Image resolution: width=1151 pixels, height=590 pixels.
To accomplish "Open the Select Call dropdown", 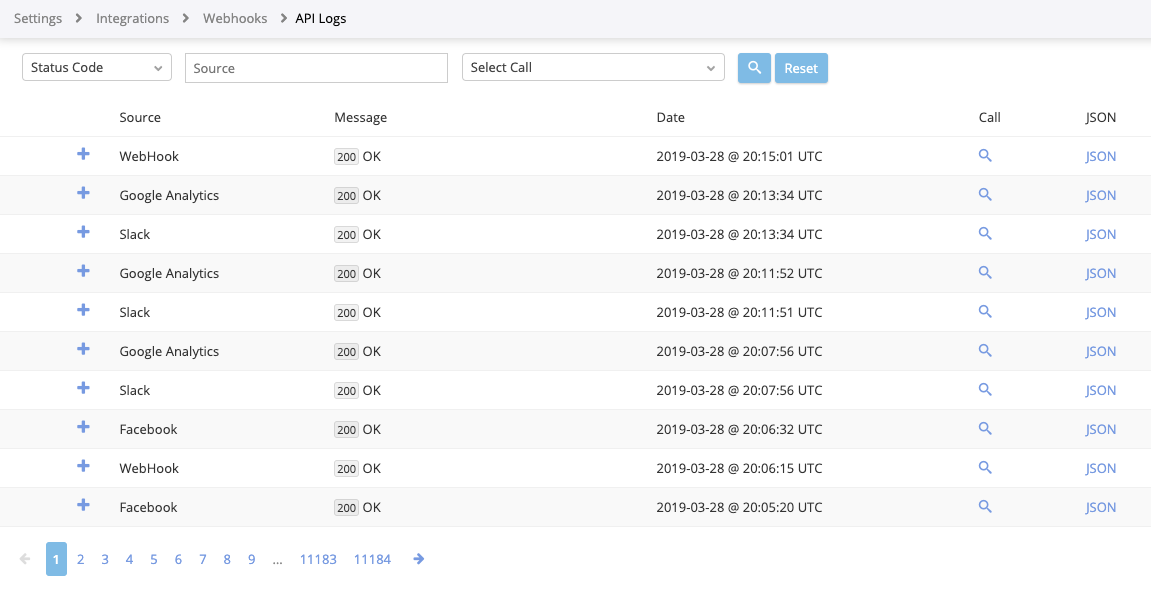I will pyautogui.click(x=593, y=68).
